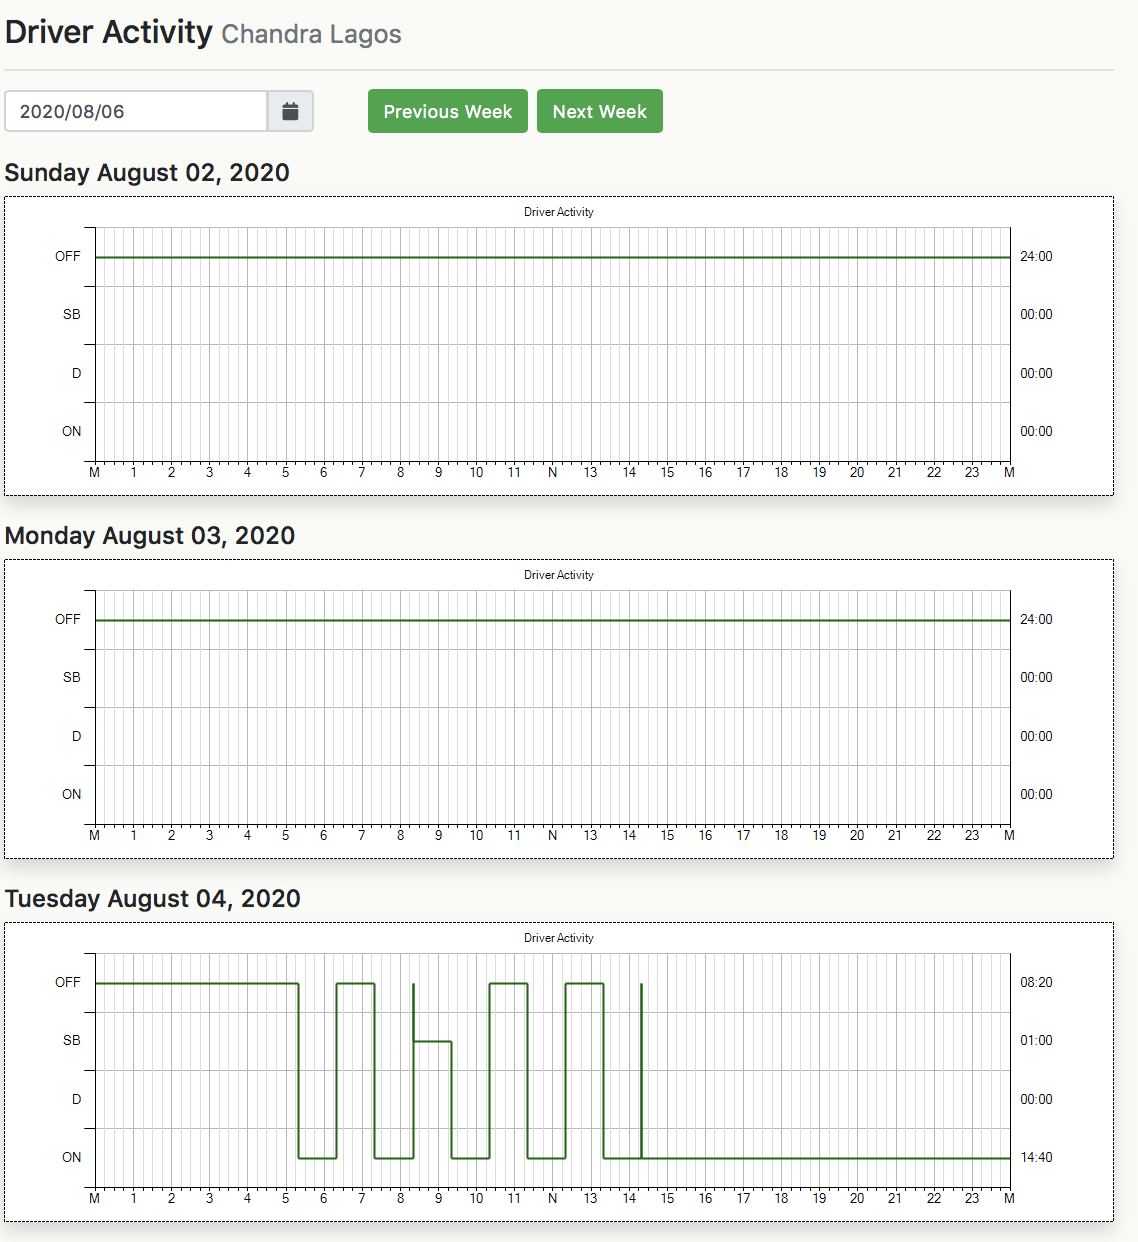Click the D axis label in Tuesday chart
This screenshot has width=1138, height=1242.
pyautogui.click(x=76, y=1100)
